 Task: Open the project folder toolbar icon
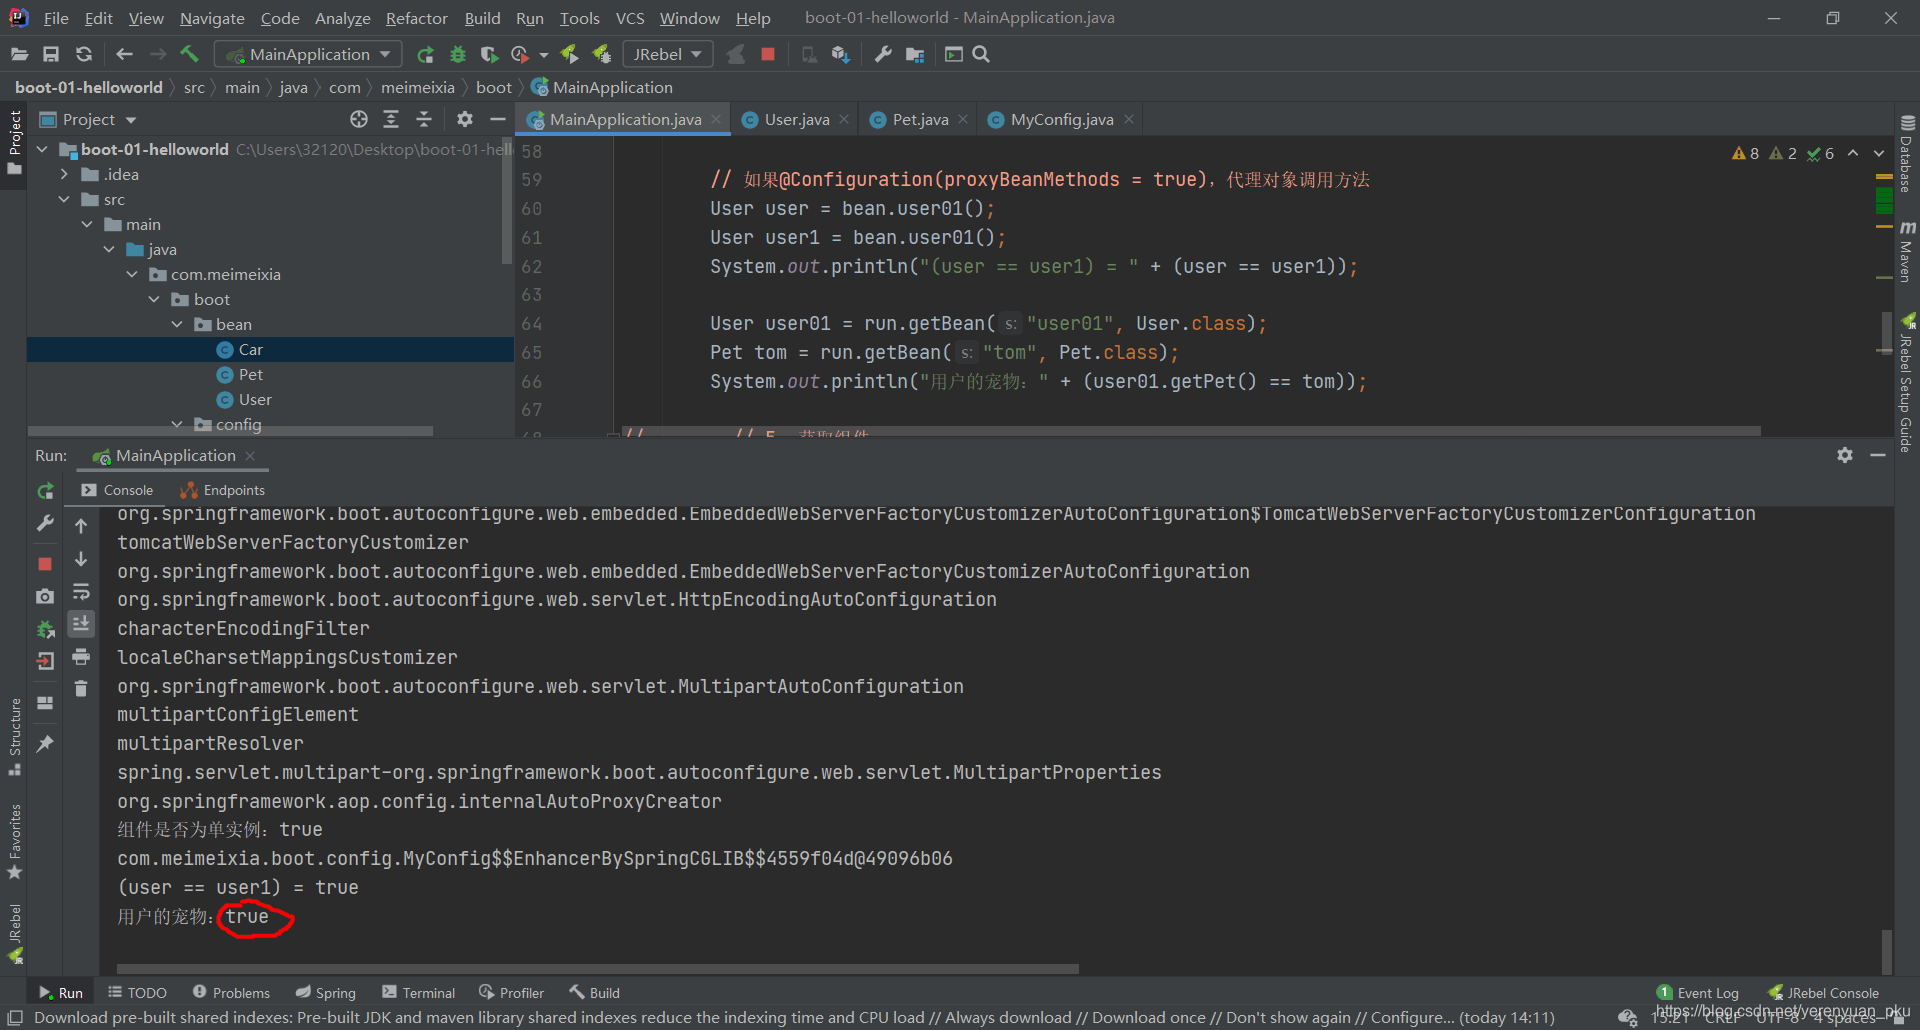(x=19, y=54)
